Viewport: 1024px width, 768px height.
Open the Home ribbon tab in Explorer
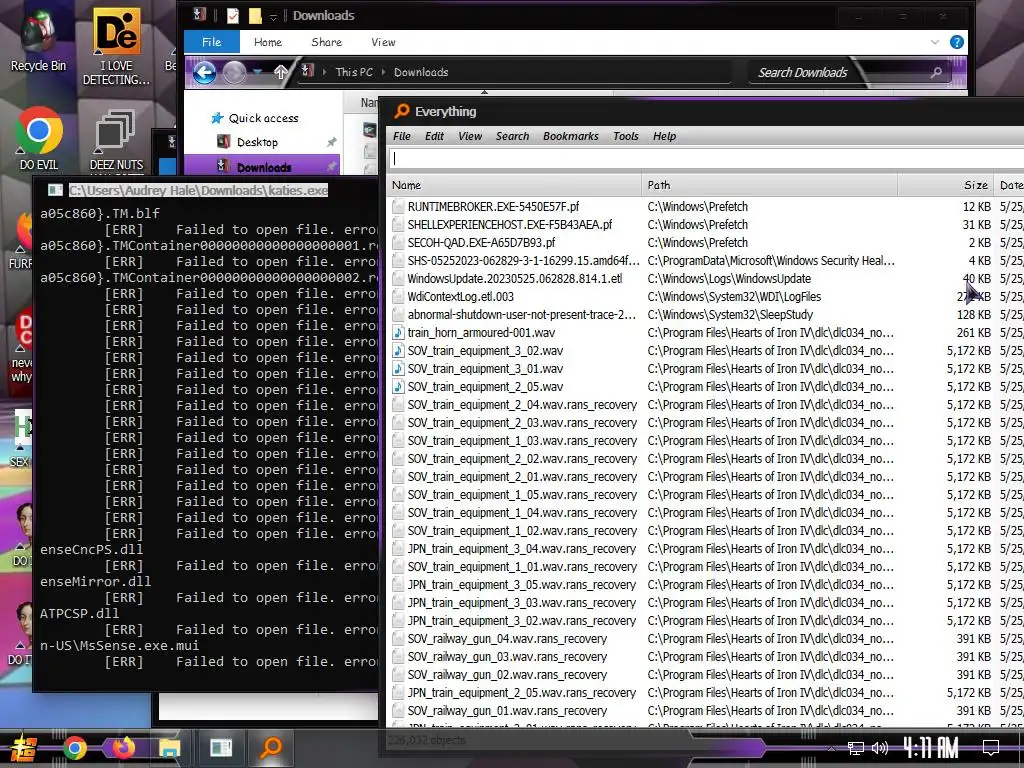click(268, 42)
